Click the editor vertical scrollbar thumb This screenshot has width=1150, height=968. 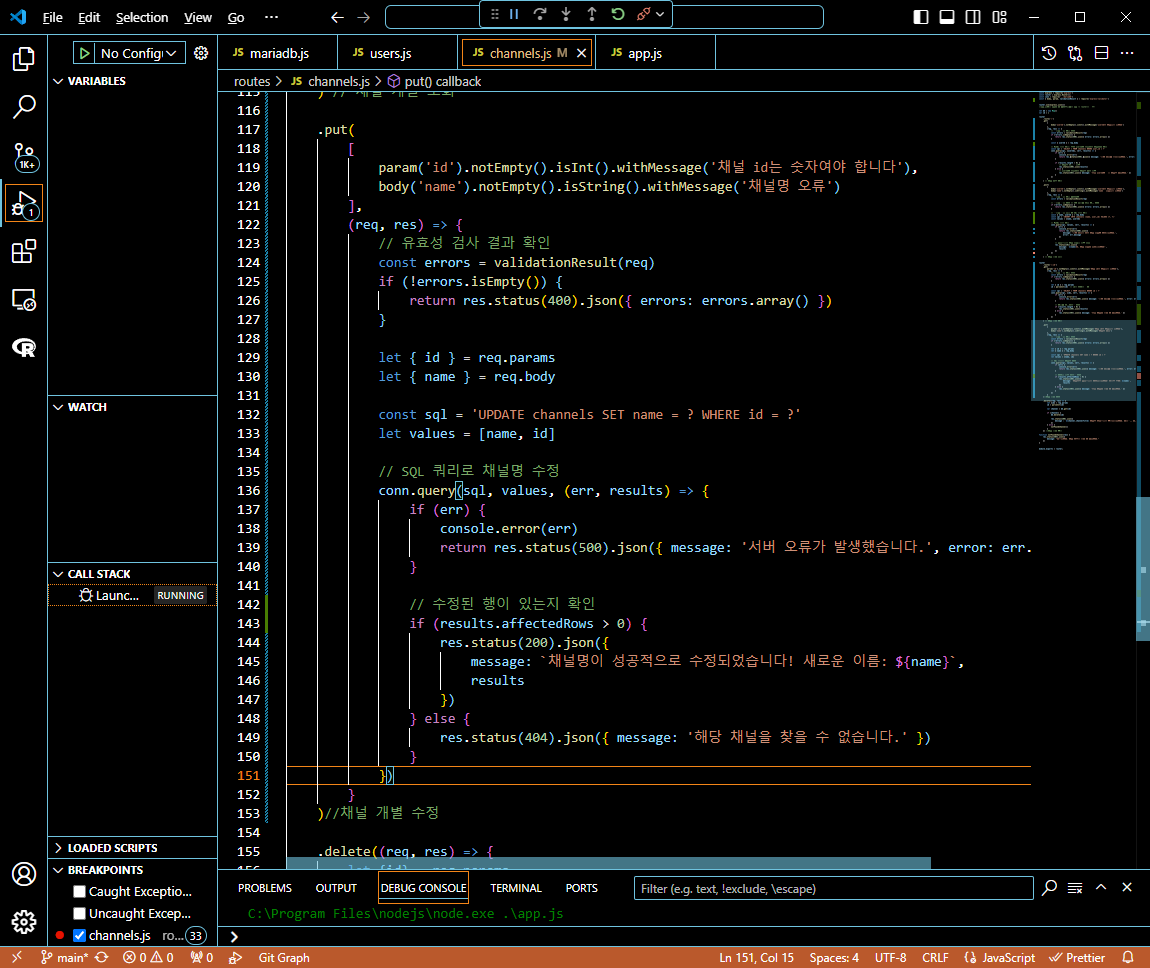pyautogui.click(x=1143, y=569)
